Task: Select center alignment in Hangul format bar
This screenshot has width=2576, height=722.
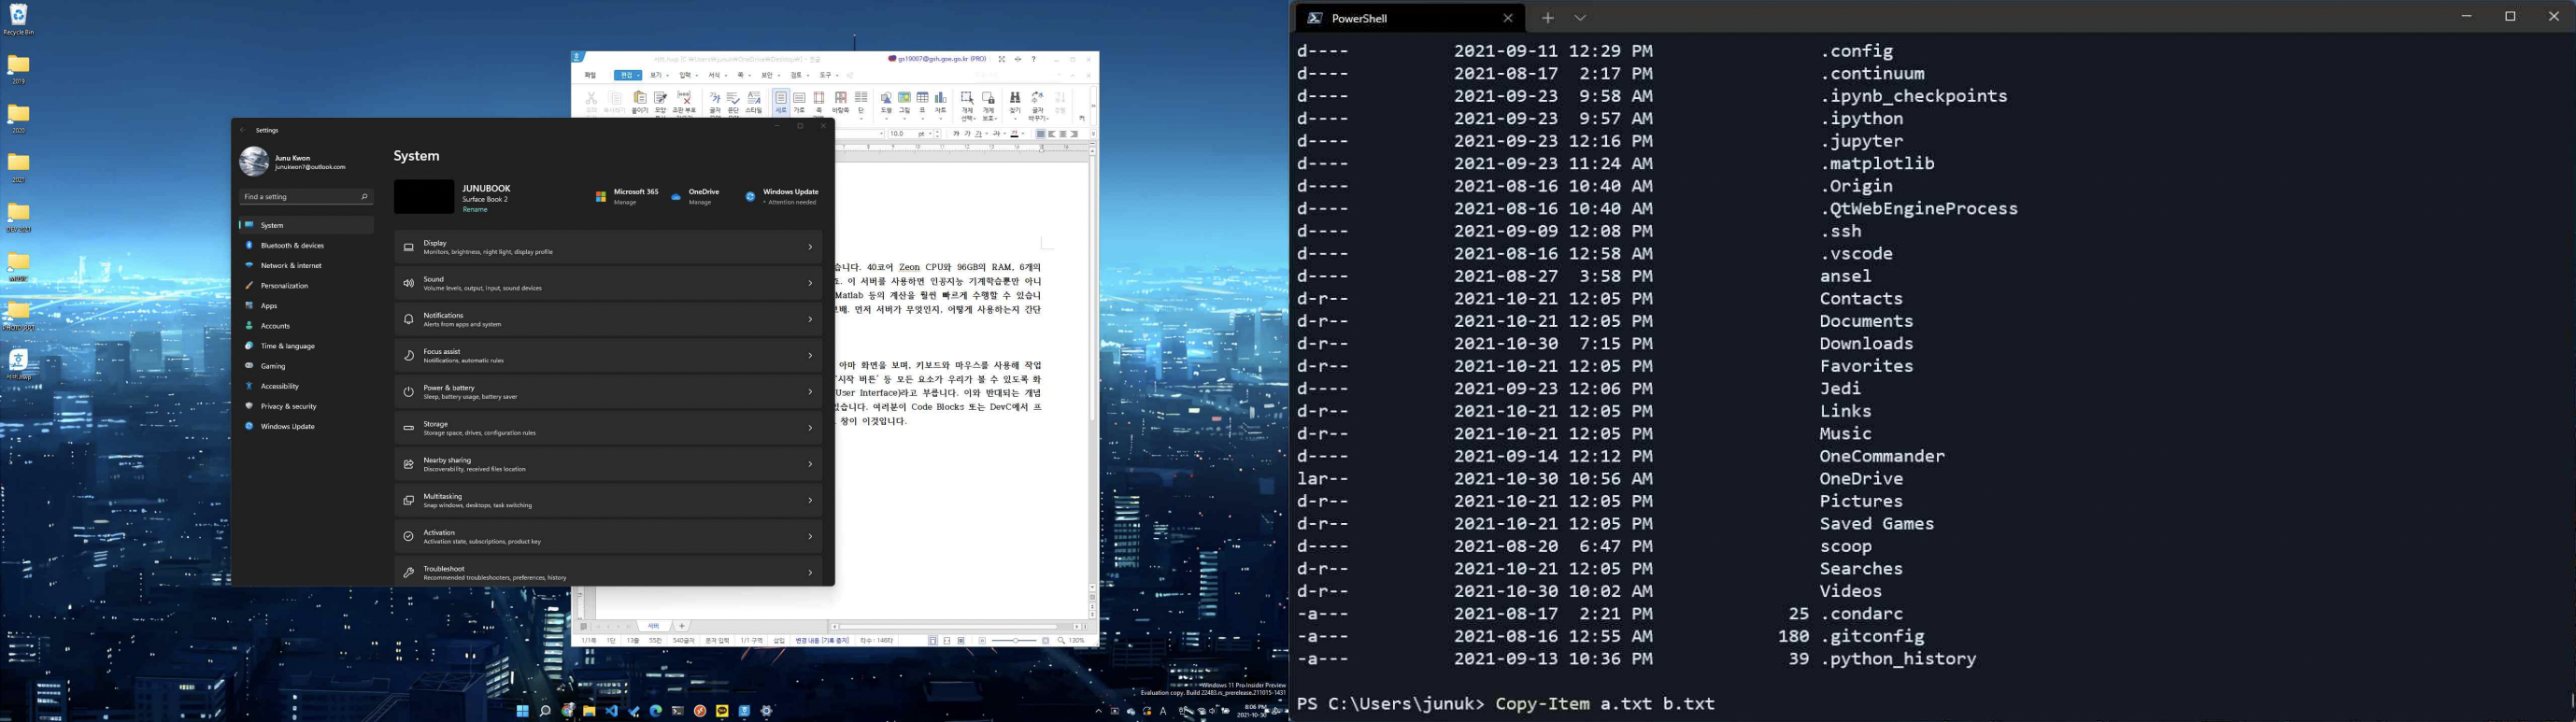Action: pyautogui.click(x=1063, y=134)
